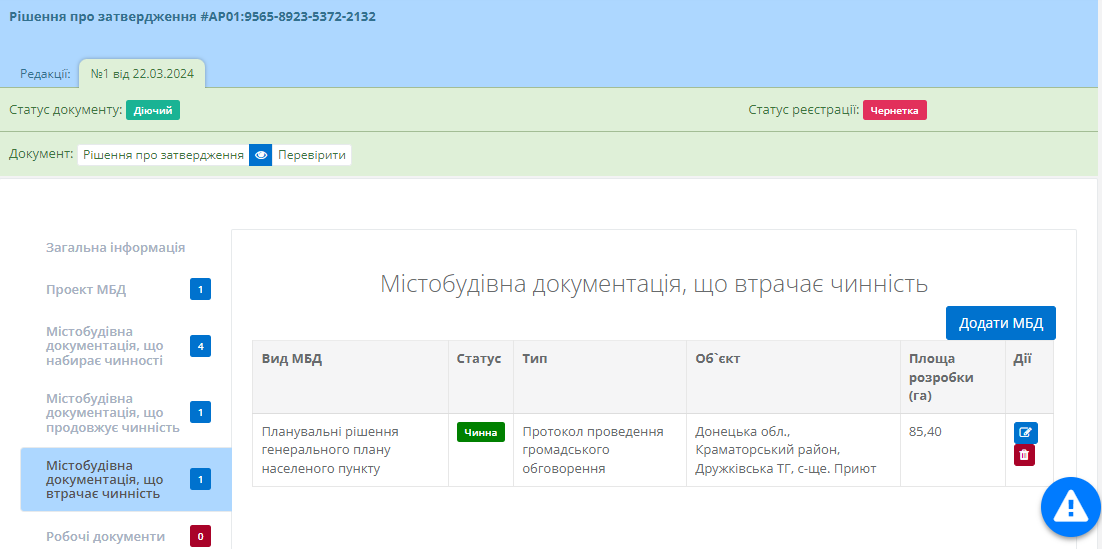
Task: Open the Загальна інформація section
Action: [x=115, y=248]
